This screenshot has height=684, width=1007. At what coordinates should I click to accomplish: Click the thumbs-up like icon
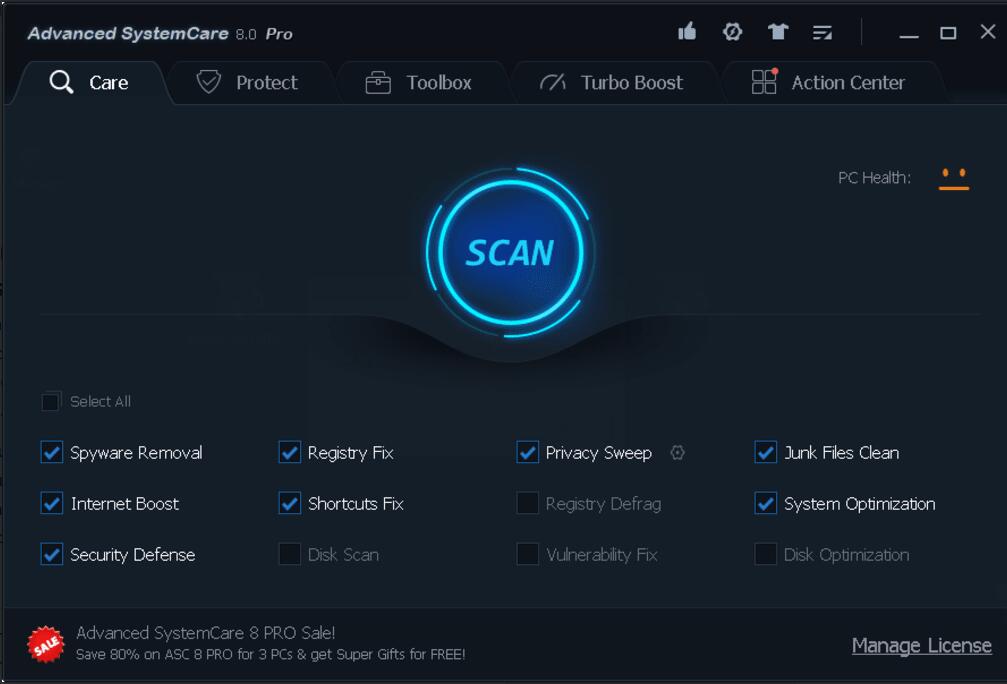[687, 32]
